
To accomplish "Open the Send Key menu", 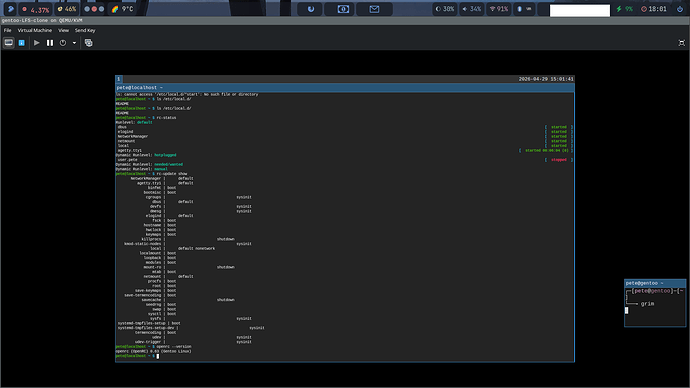I will [x=85, y=30].
